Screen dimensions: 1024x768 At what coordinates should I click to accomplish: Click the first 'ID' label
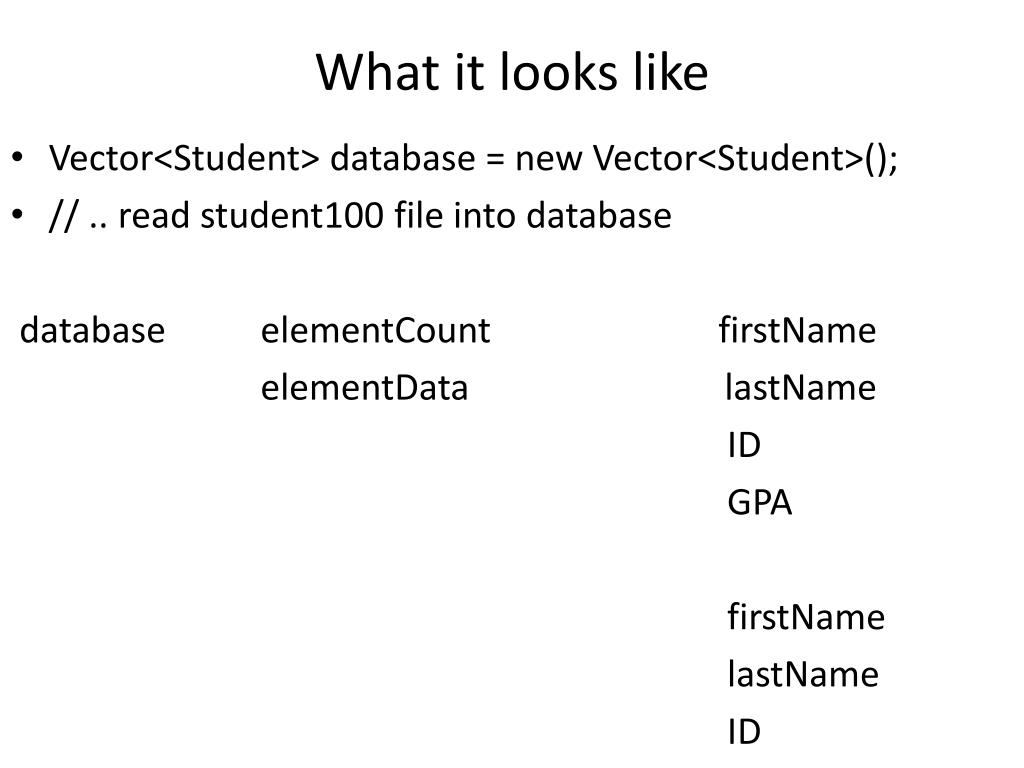(744, 445)
